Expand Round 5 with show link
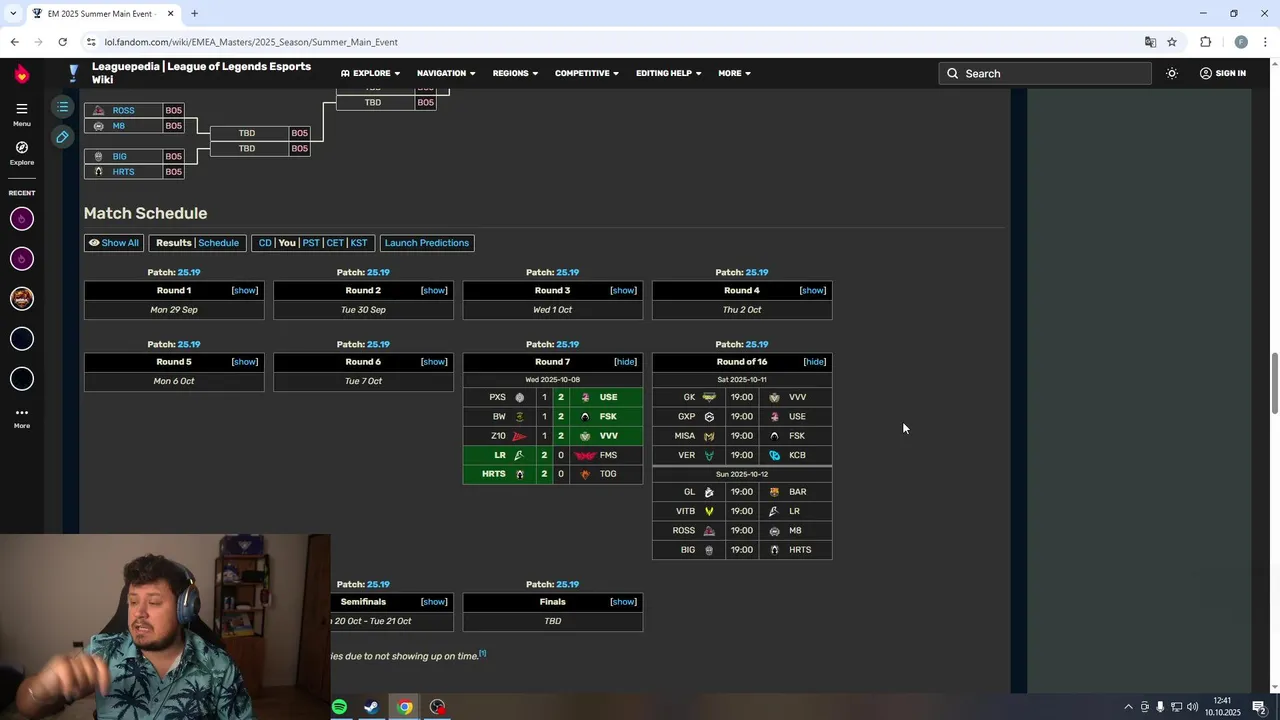 click(245, 362)
